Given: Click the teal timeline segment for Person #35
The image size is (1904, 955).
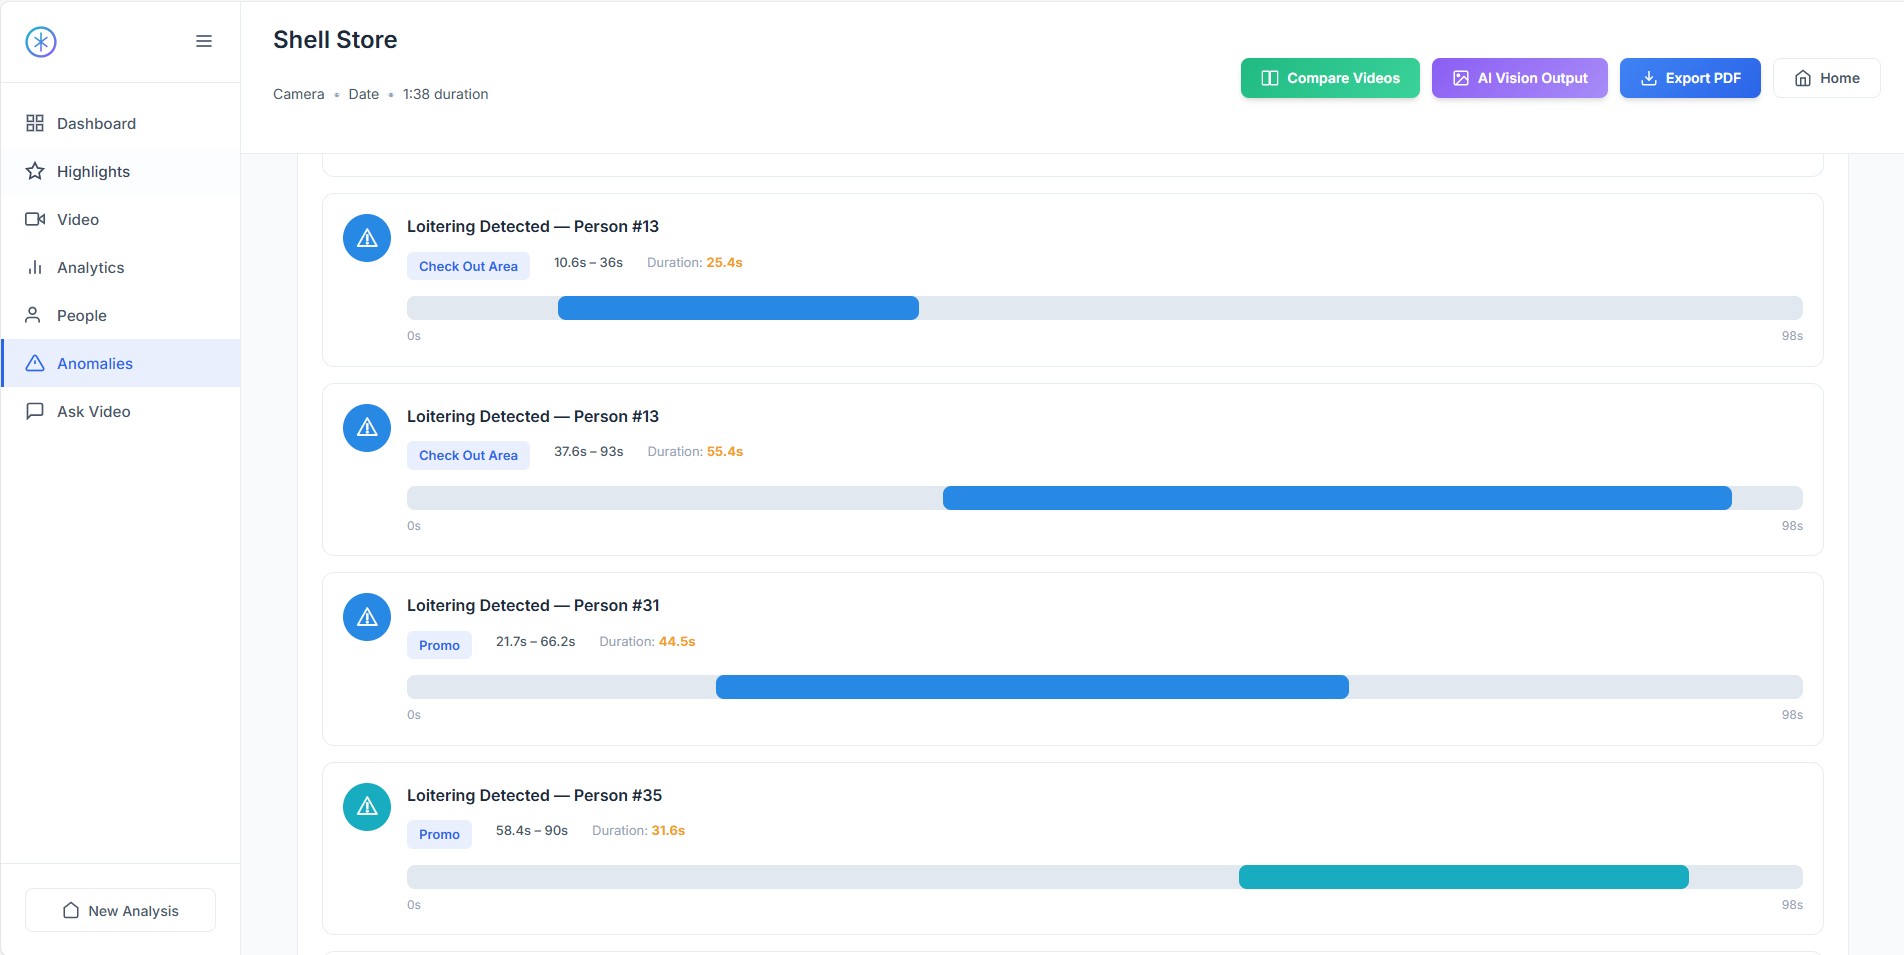Looking at the screenshot, I should click(1463, 877).
